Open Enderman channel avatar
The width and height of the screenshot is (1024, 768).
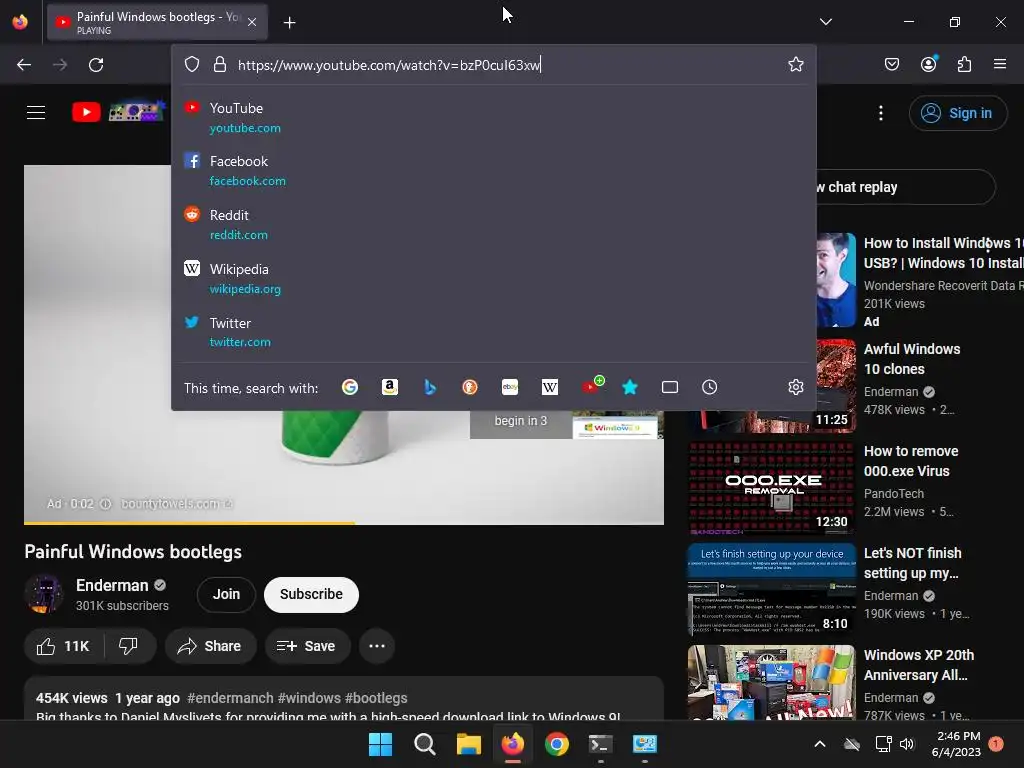44,594
